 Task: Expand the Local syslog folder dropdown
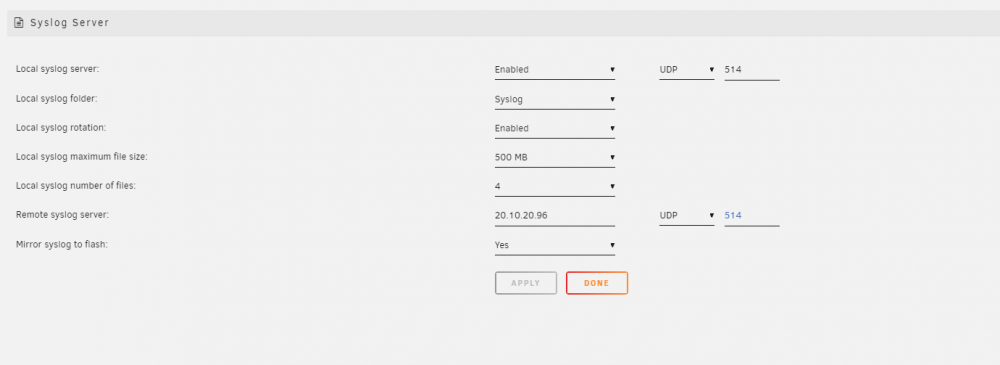[x=555, y=99]
